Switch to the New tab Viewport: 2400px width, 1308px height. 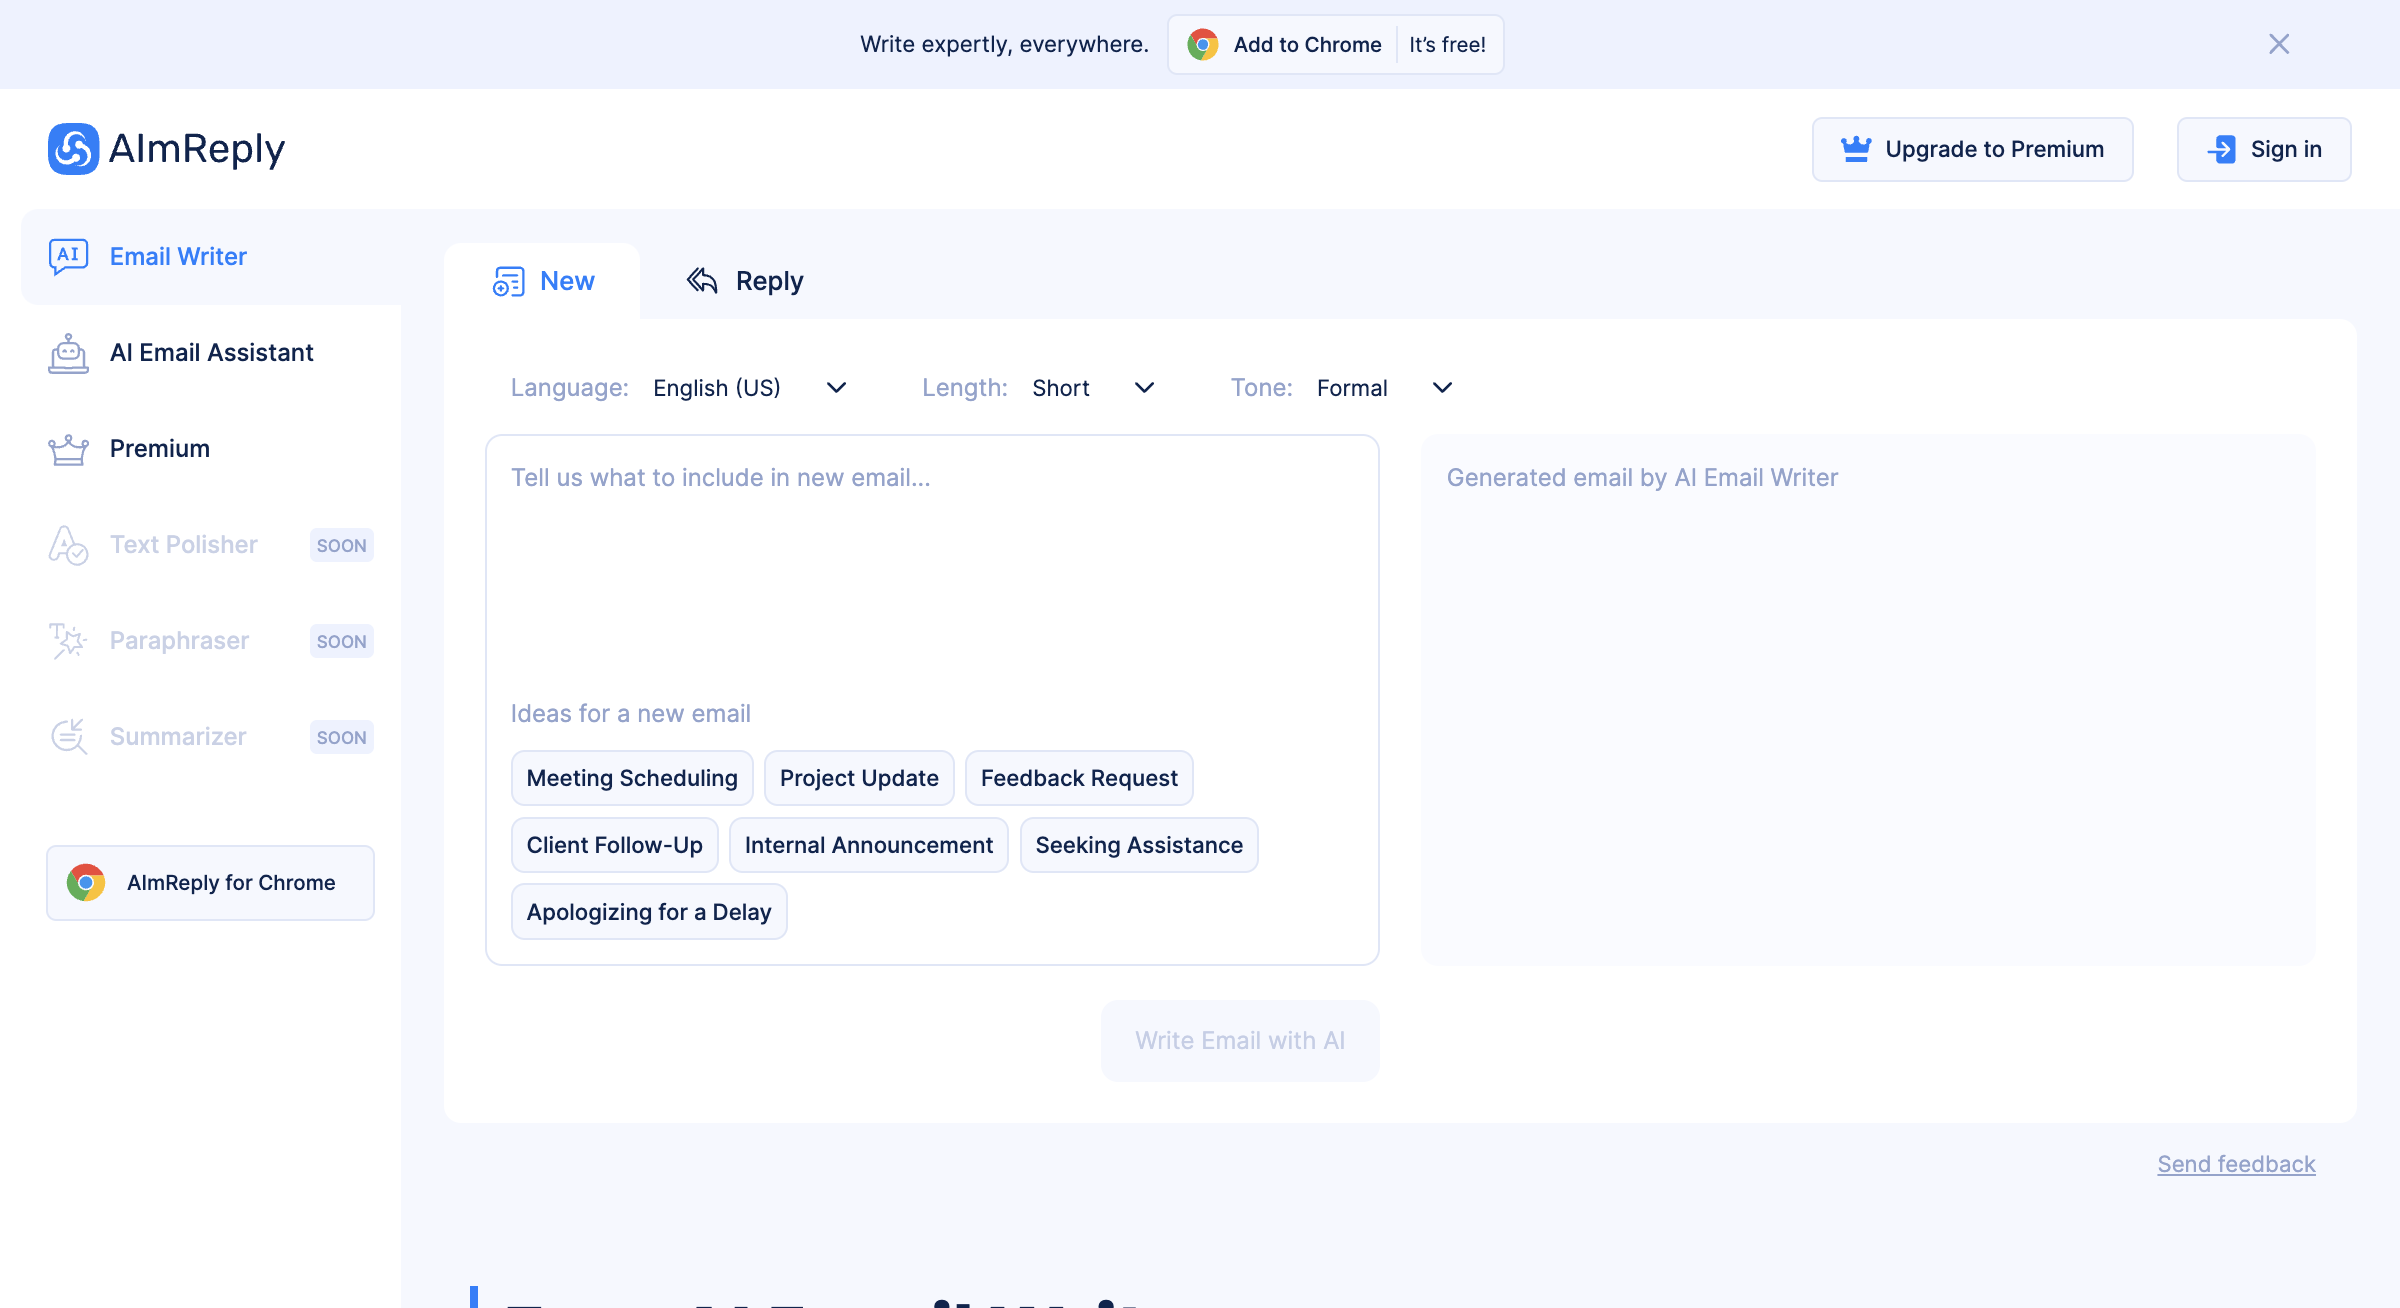(543, 281)
